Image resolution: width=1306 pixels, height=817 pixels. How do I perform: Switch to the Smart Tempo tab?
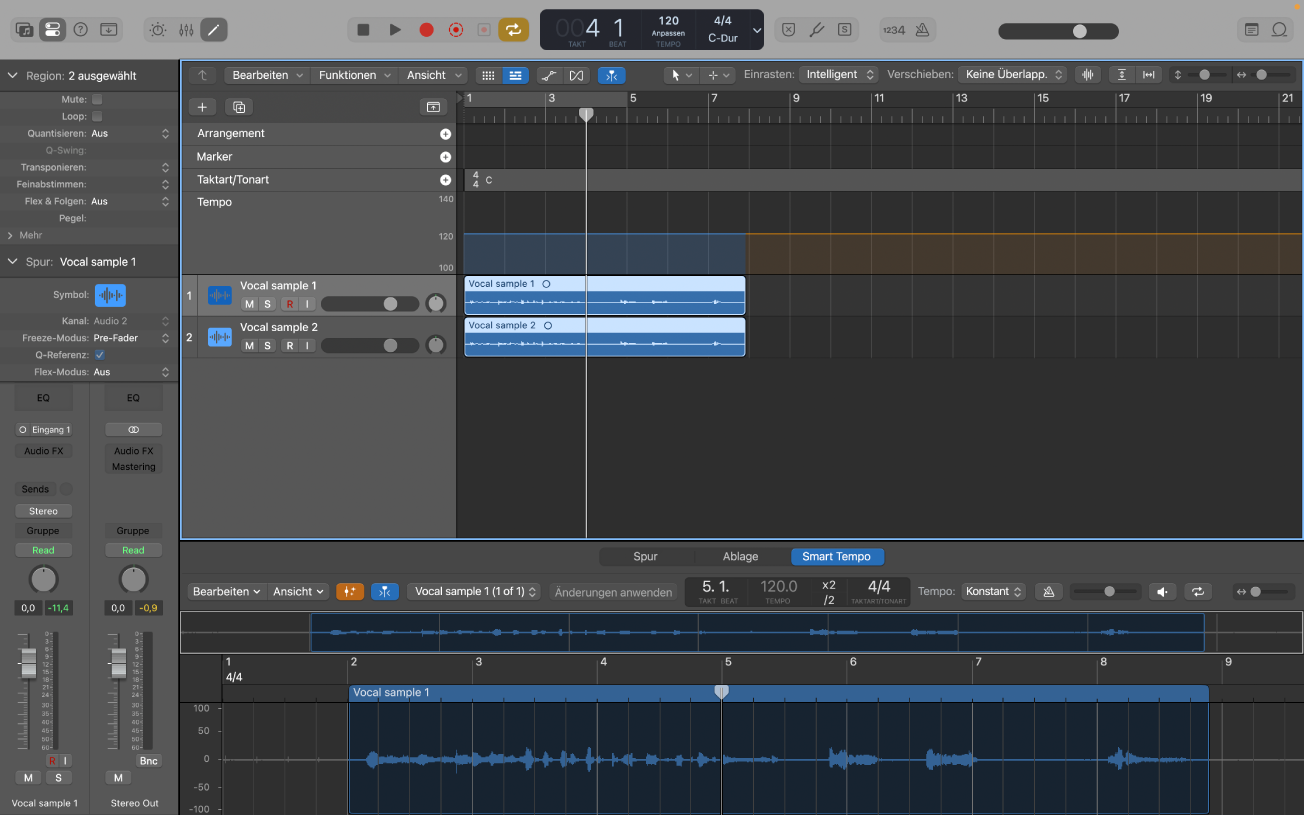(x=837, y=556)
